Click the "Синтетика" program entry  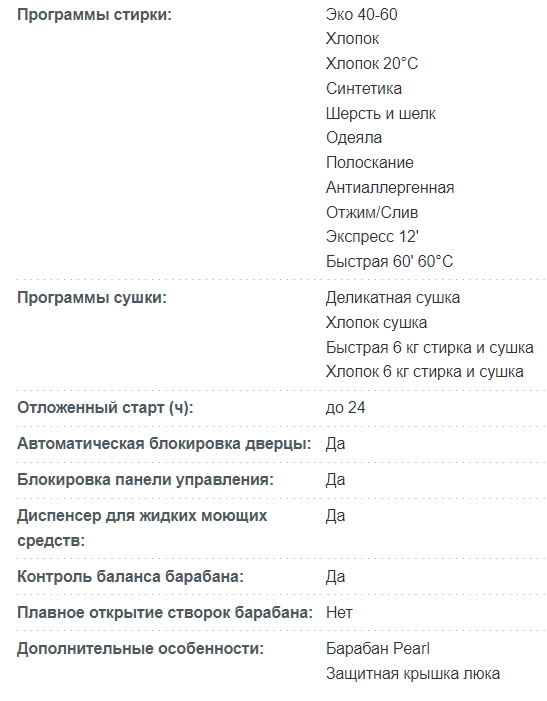[364, 88]
